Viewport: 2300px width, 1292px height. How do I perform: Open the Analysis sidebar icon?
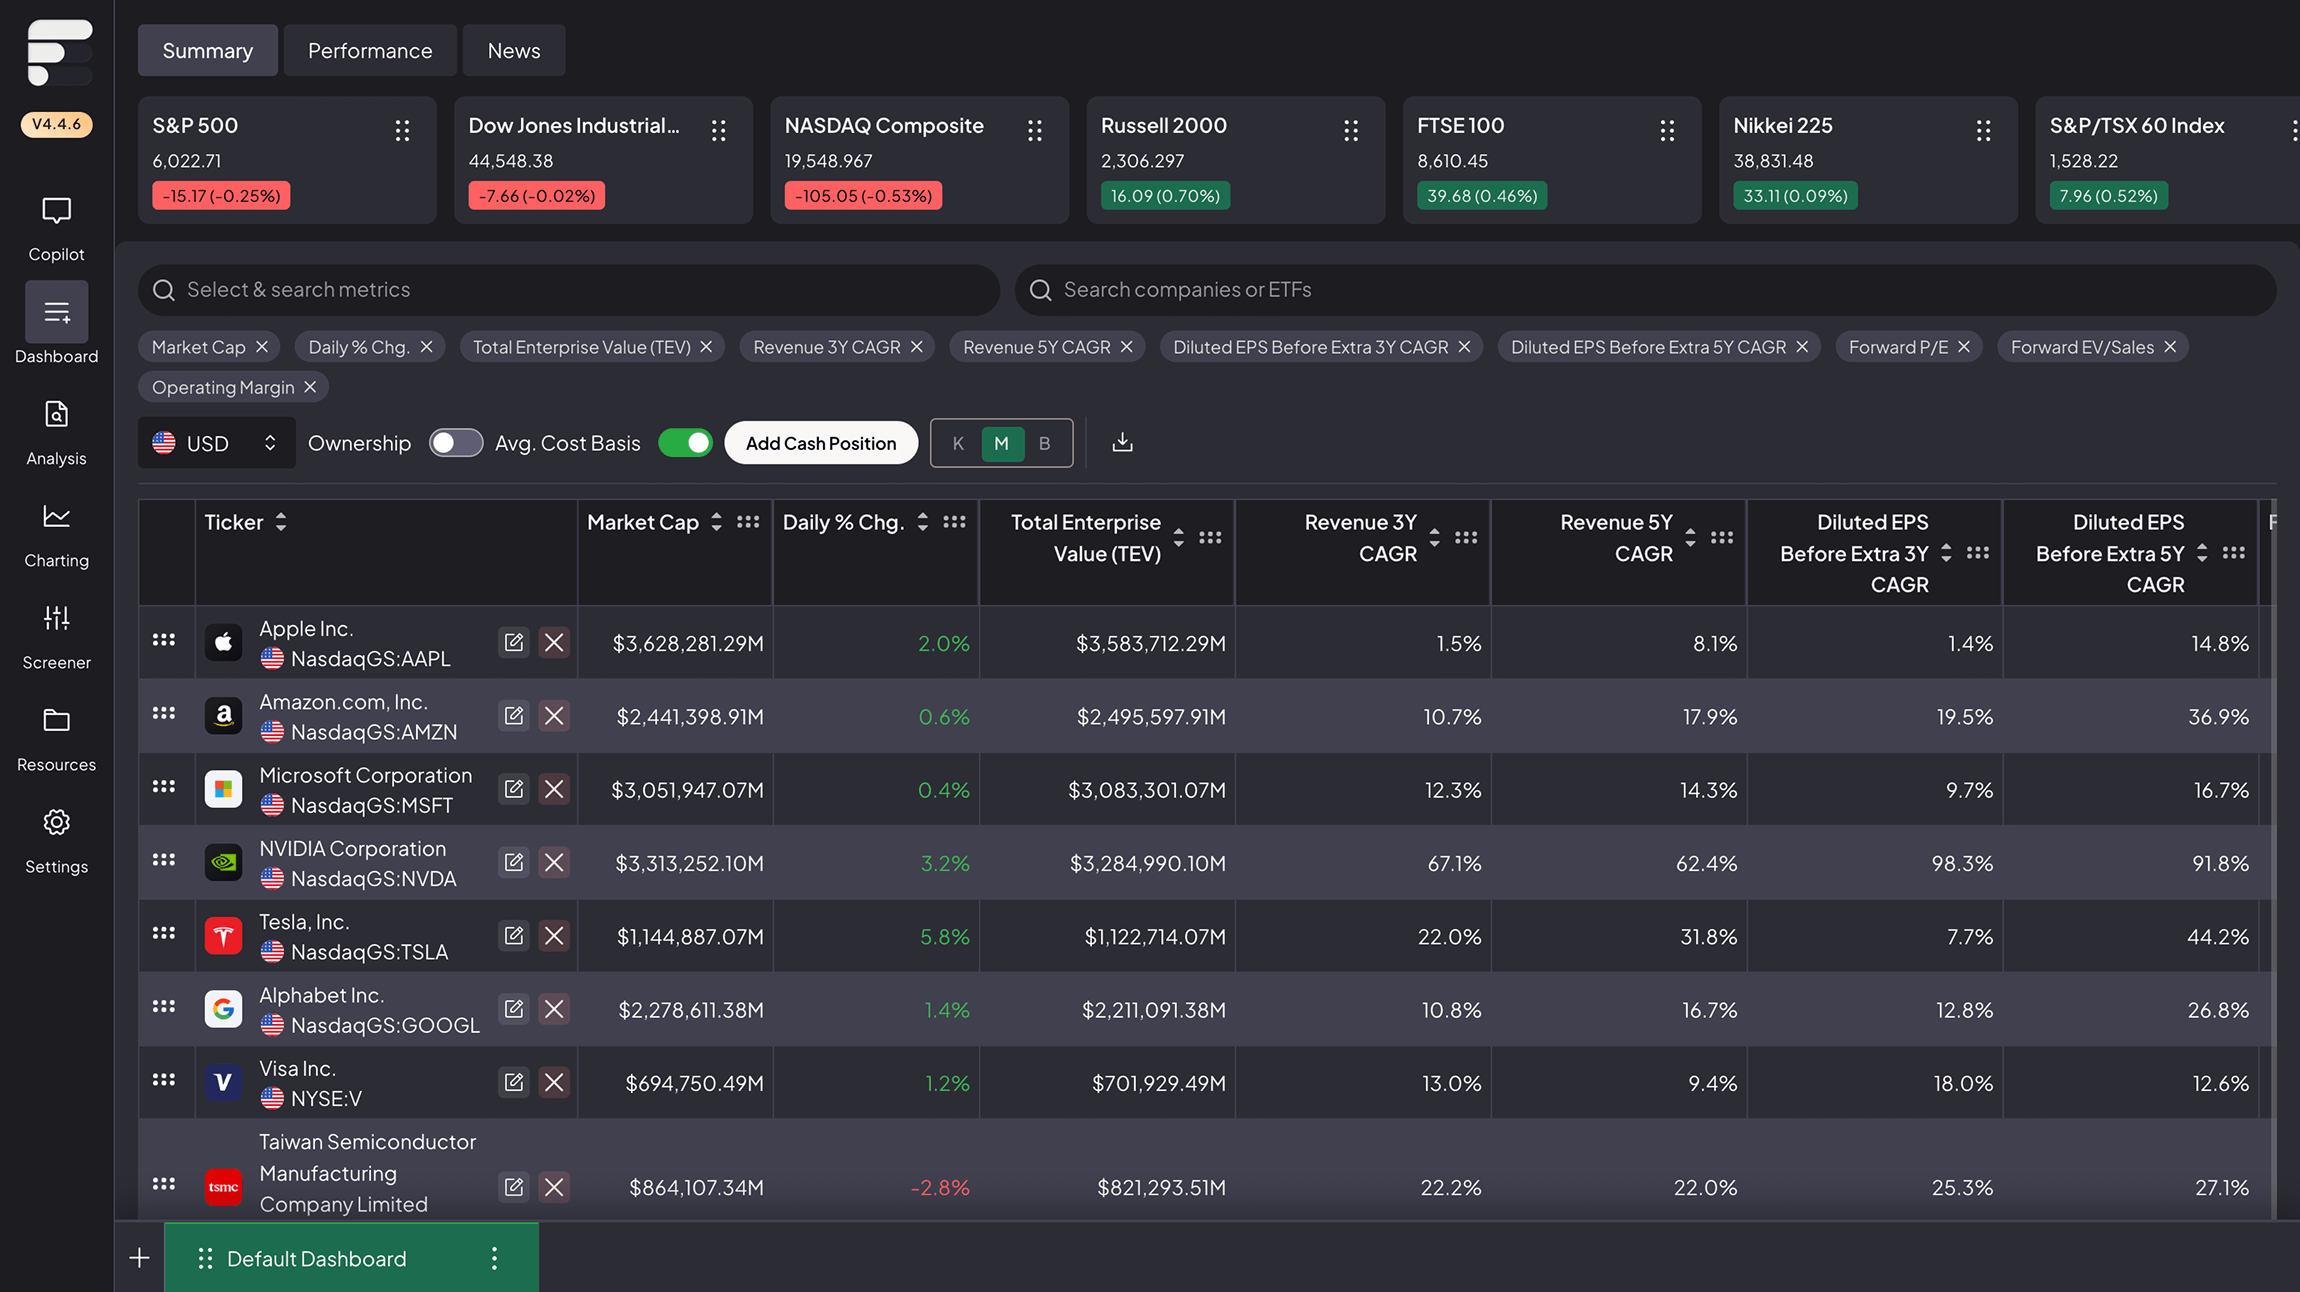pyautogui.click(x=56, y=415)
